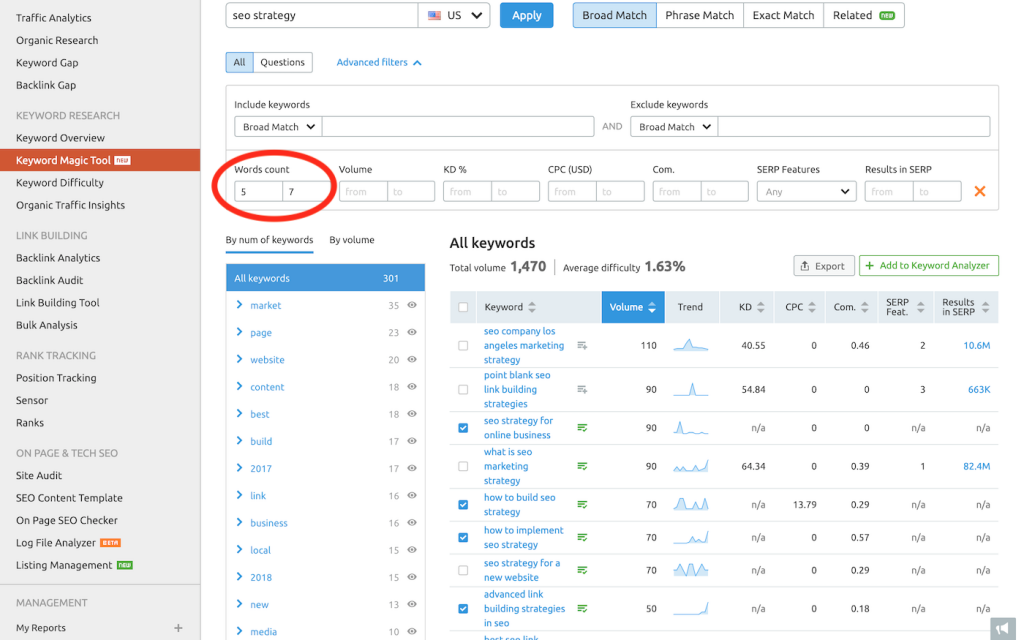Open Backlink Analytics in sidebar
Screen dimensions: 1024x640
point(58,258)
